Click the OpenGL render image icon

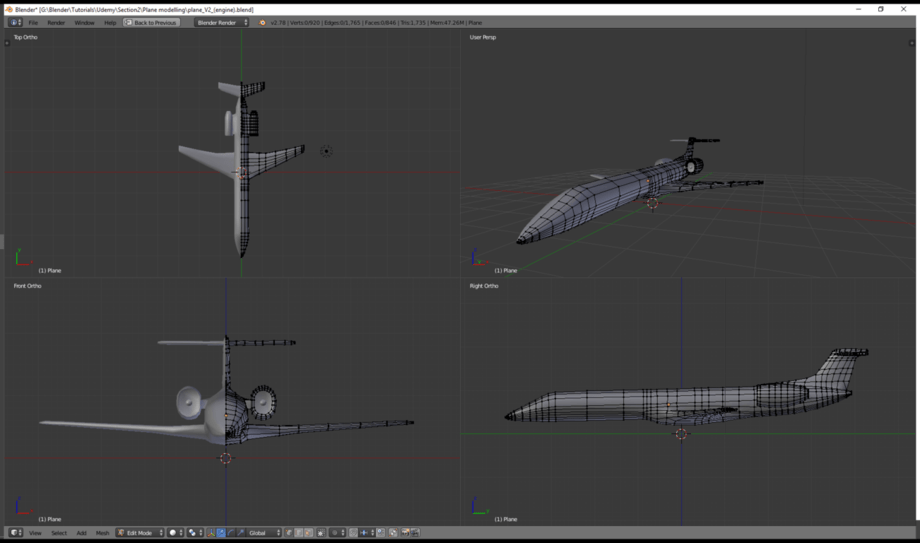(404, 532)
